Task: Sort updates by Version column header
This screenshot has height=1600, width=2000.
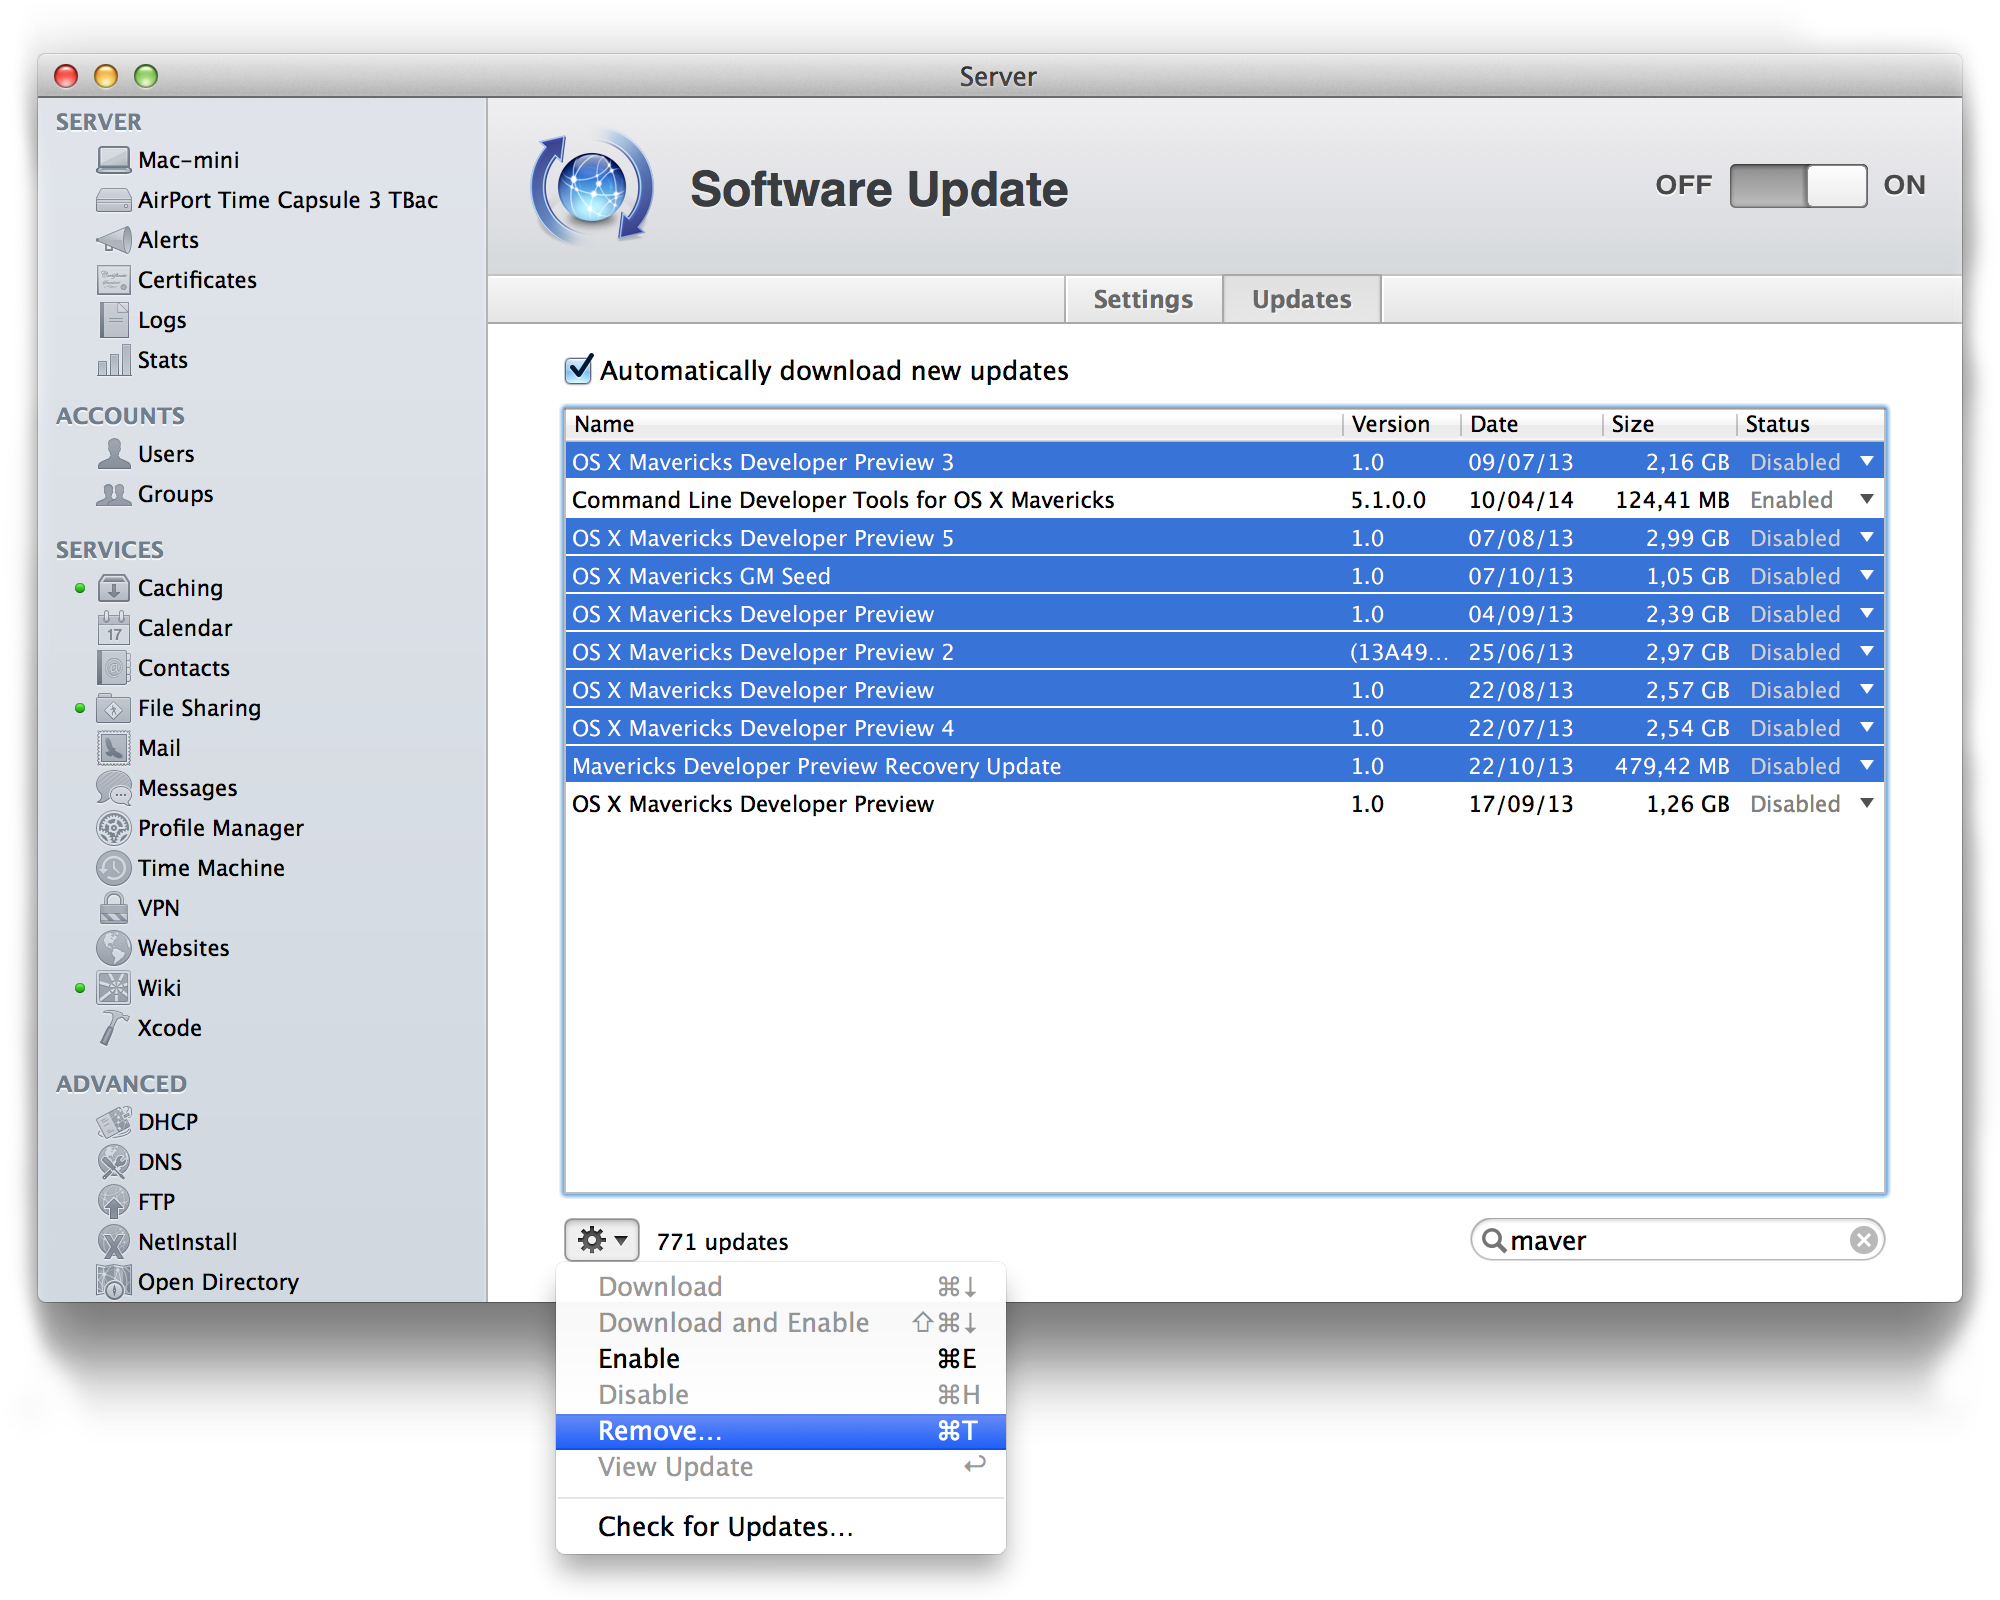Action: pos(1401,424)
